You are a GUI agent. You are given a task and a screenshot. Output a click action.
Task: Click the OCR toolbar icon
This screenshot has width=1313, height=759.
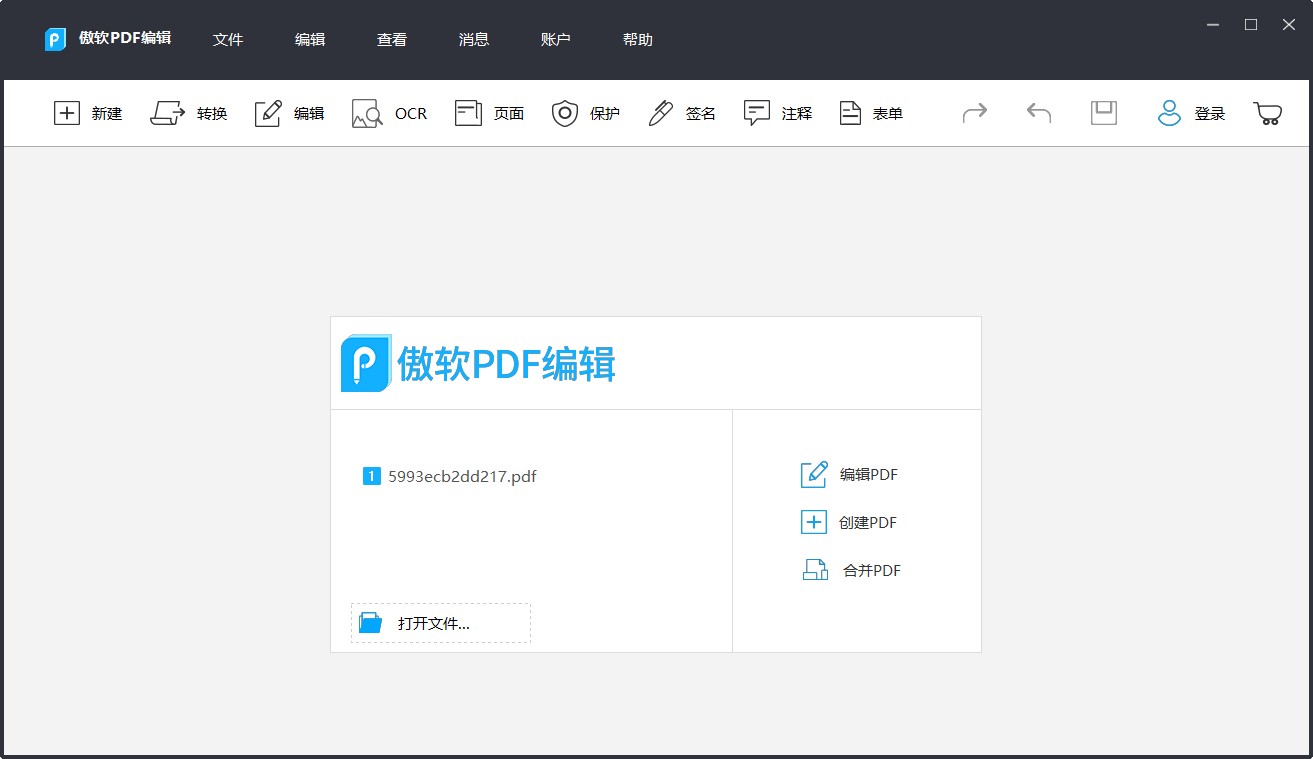pyautogui.click(x=389, y=113)
